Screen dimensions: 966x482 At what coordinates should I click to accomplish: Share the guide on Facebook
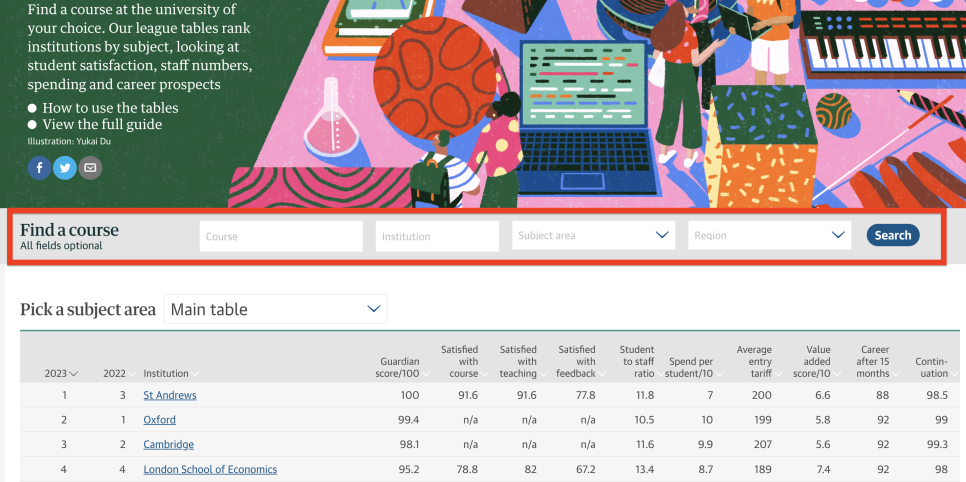pyautogui.click(x=39, y=168)
